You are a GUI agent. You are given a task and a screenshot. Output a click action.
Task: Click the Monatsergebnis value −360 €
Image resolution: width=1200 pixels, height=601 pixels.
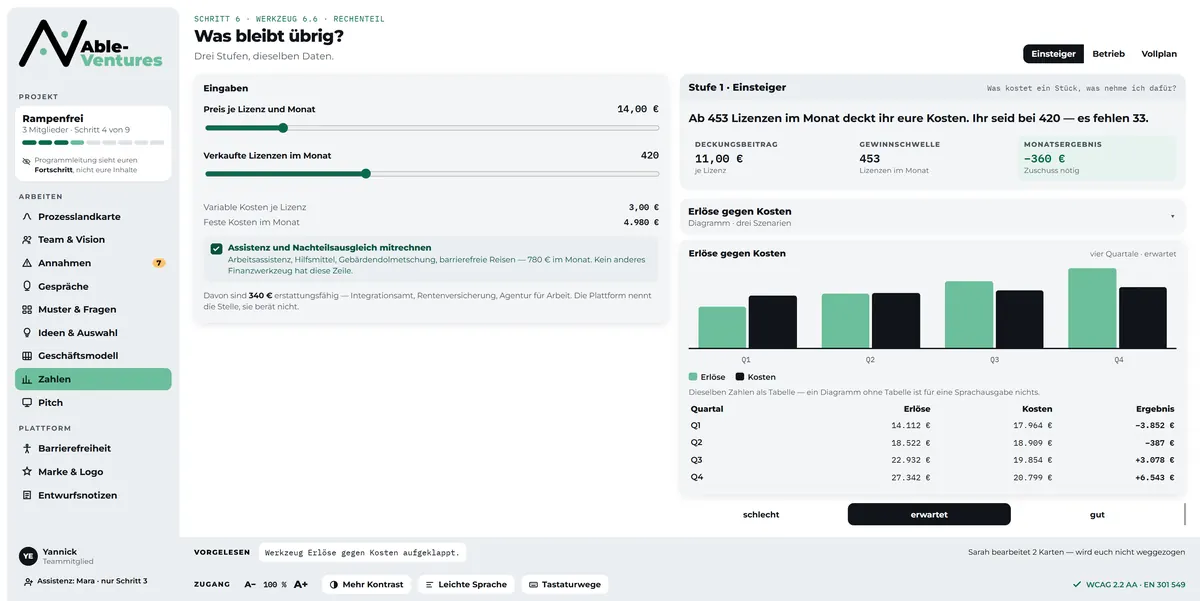pyautogui.click(x=1044, y=158)
